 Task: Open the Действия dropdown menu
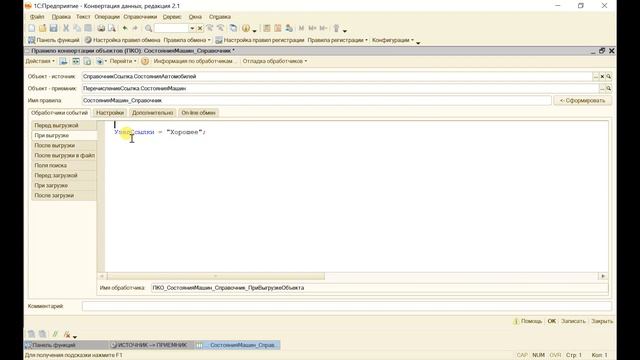point(40,61)
